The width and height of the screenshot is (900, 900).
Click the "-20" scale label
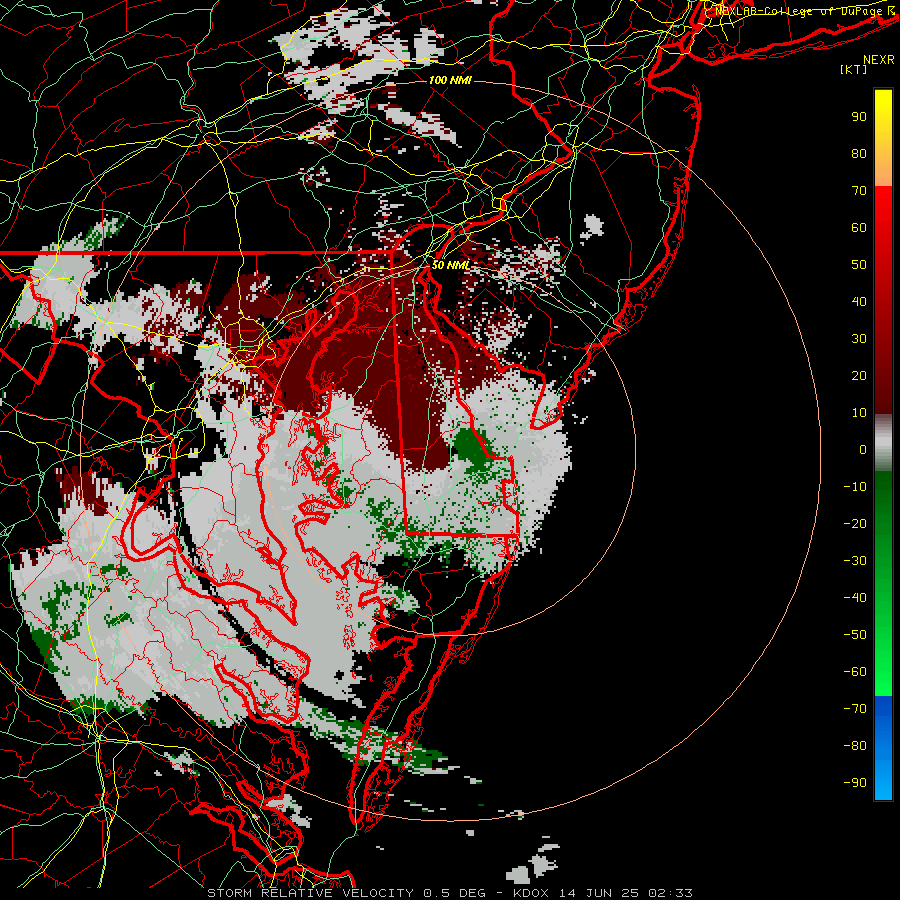coord(855,524)
